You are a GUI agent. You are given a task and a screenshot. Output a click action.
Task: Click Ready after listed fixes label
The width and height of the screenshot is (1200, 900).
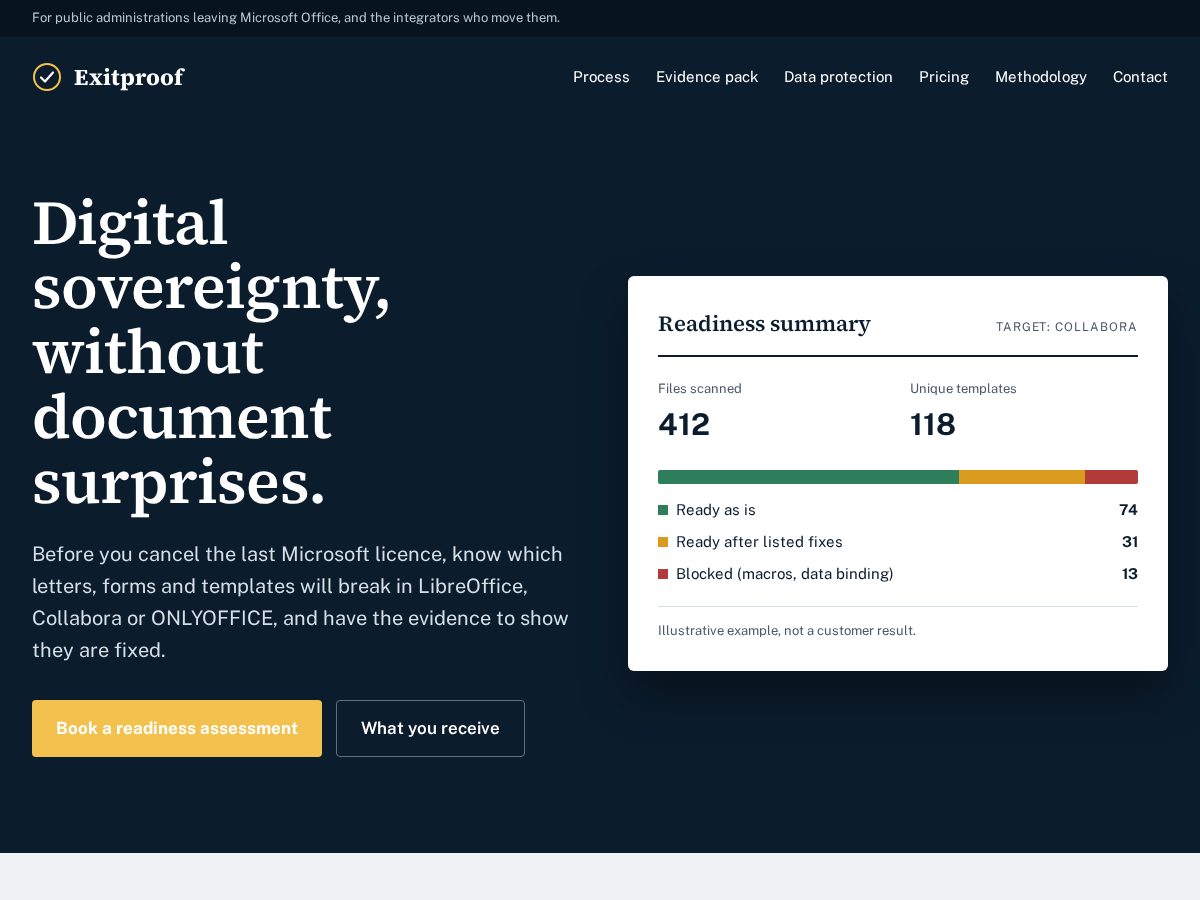point(759,542)
